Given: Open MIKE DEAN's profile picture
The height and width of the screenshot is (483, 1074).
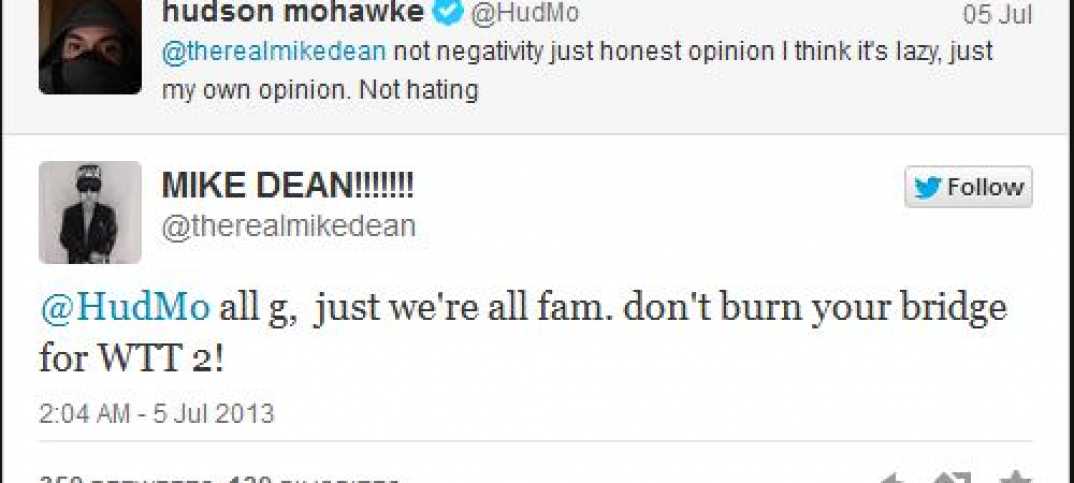Looking at the screenshot, I should click(90, 212).
